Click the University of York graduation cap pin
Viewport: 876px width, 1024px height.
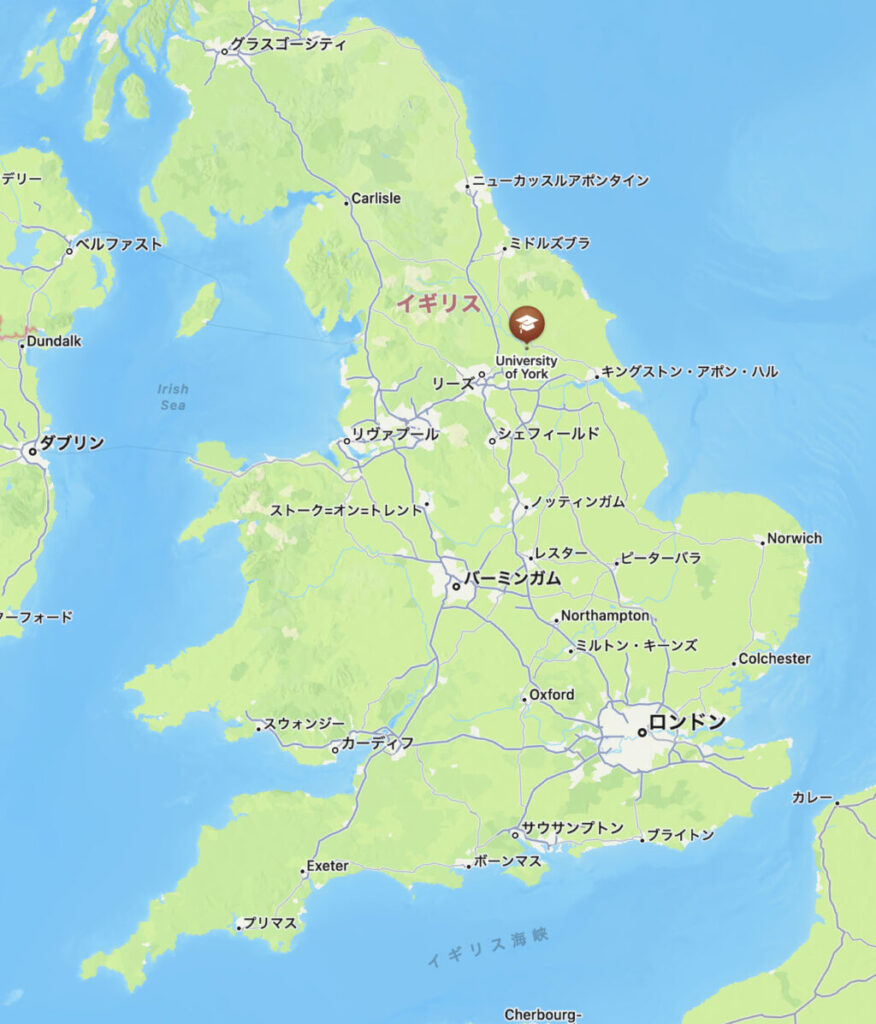(x=527, y=323)
